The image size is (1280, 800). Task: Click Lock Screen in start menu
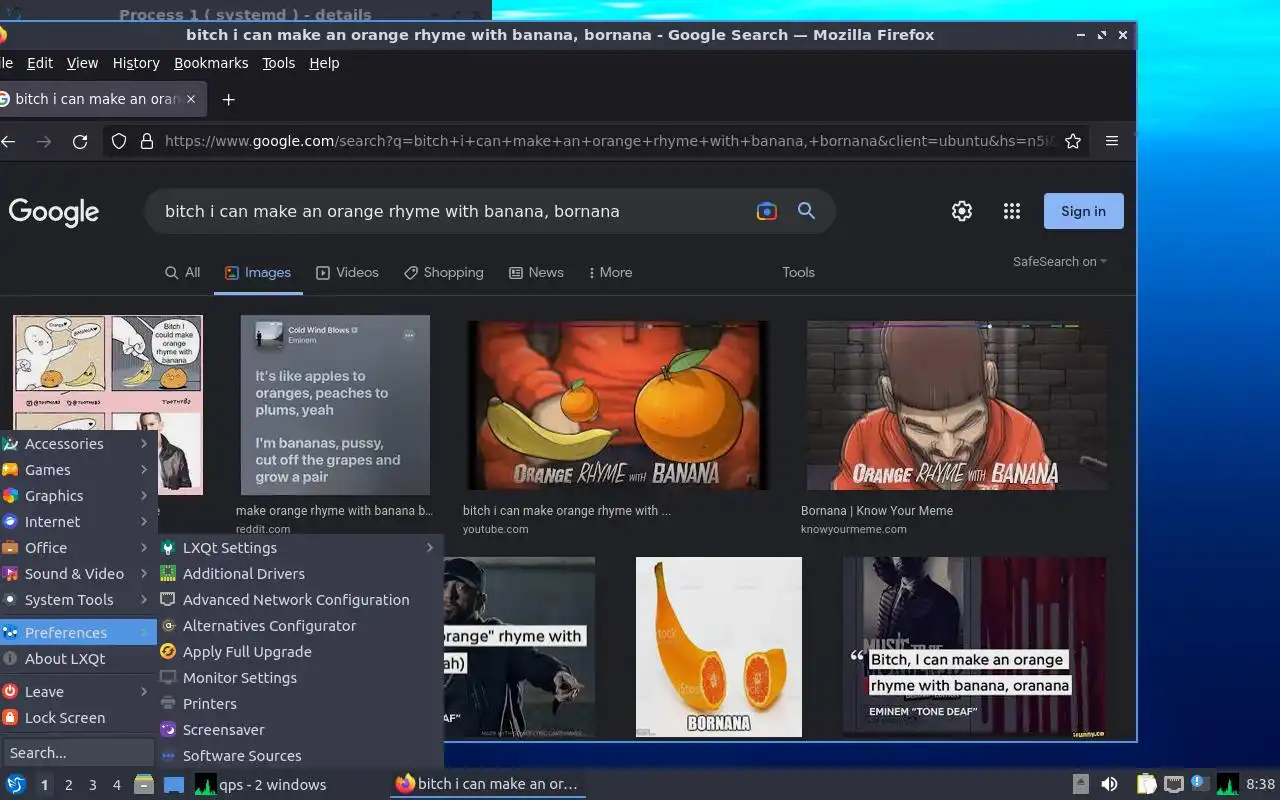79,718
